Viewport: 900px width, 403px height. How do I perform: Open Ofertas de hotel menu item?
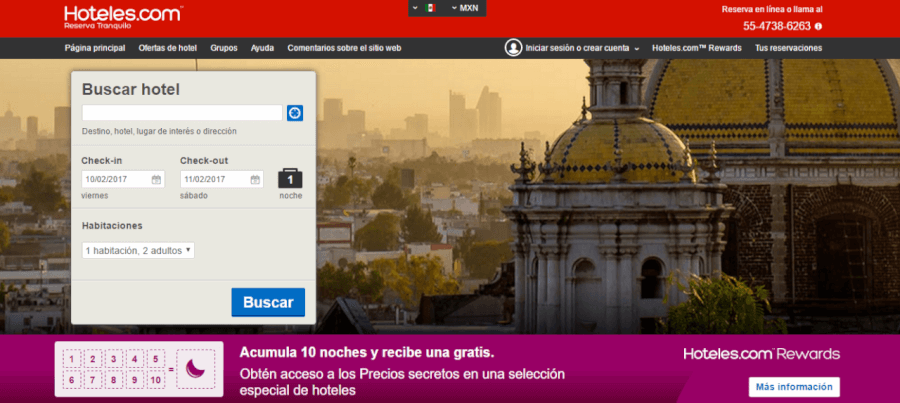pyautogui.click(x=168, y=48)
